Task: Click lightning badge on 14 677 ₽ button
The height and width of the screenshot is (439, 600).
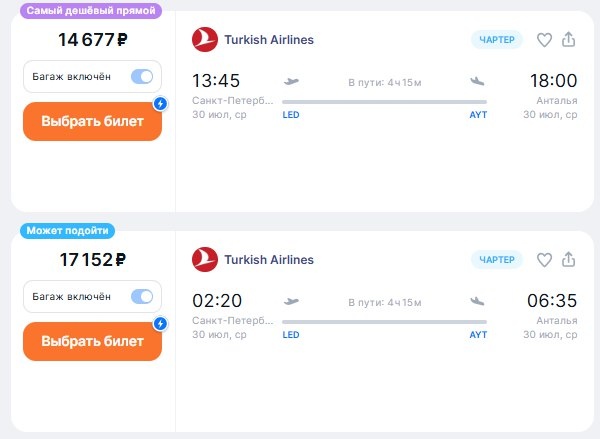Action: tap(160, 103)
